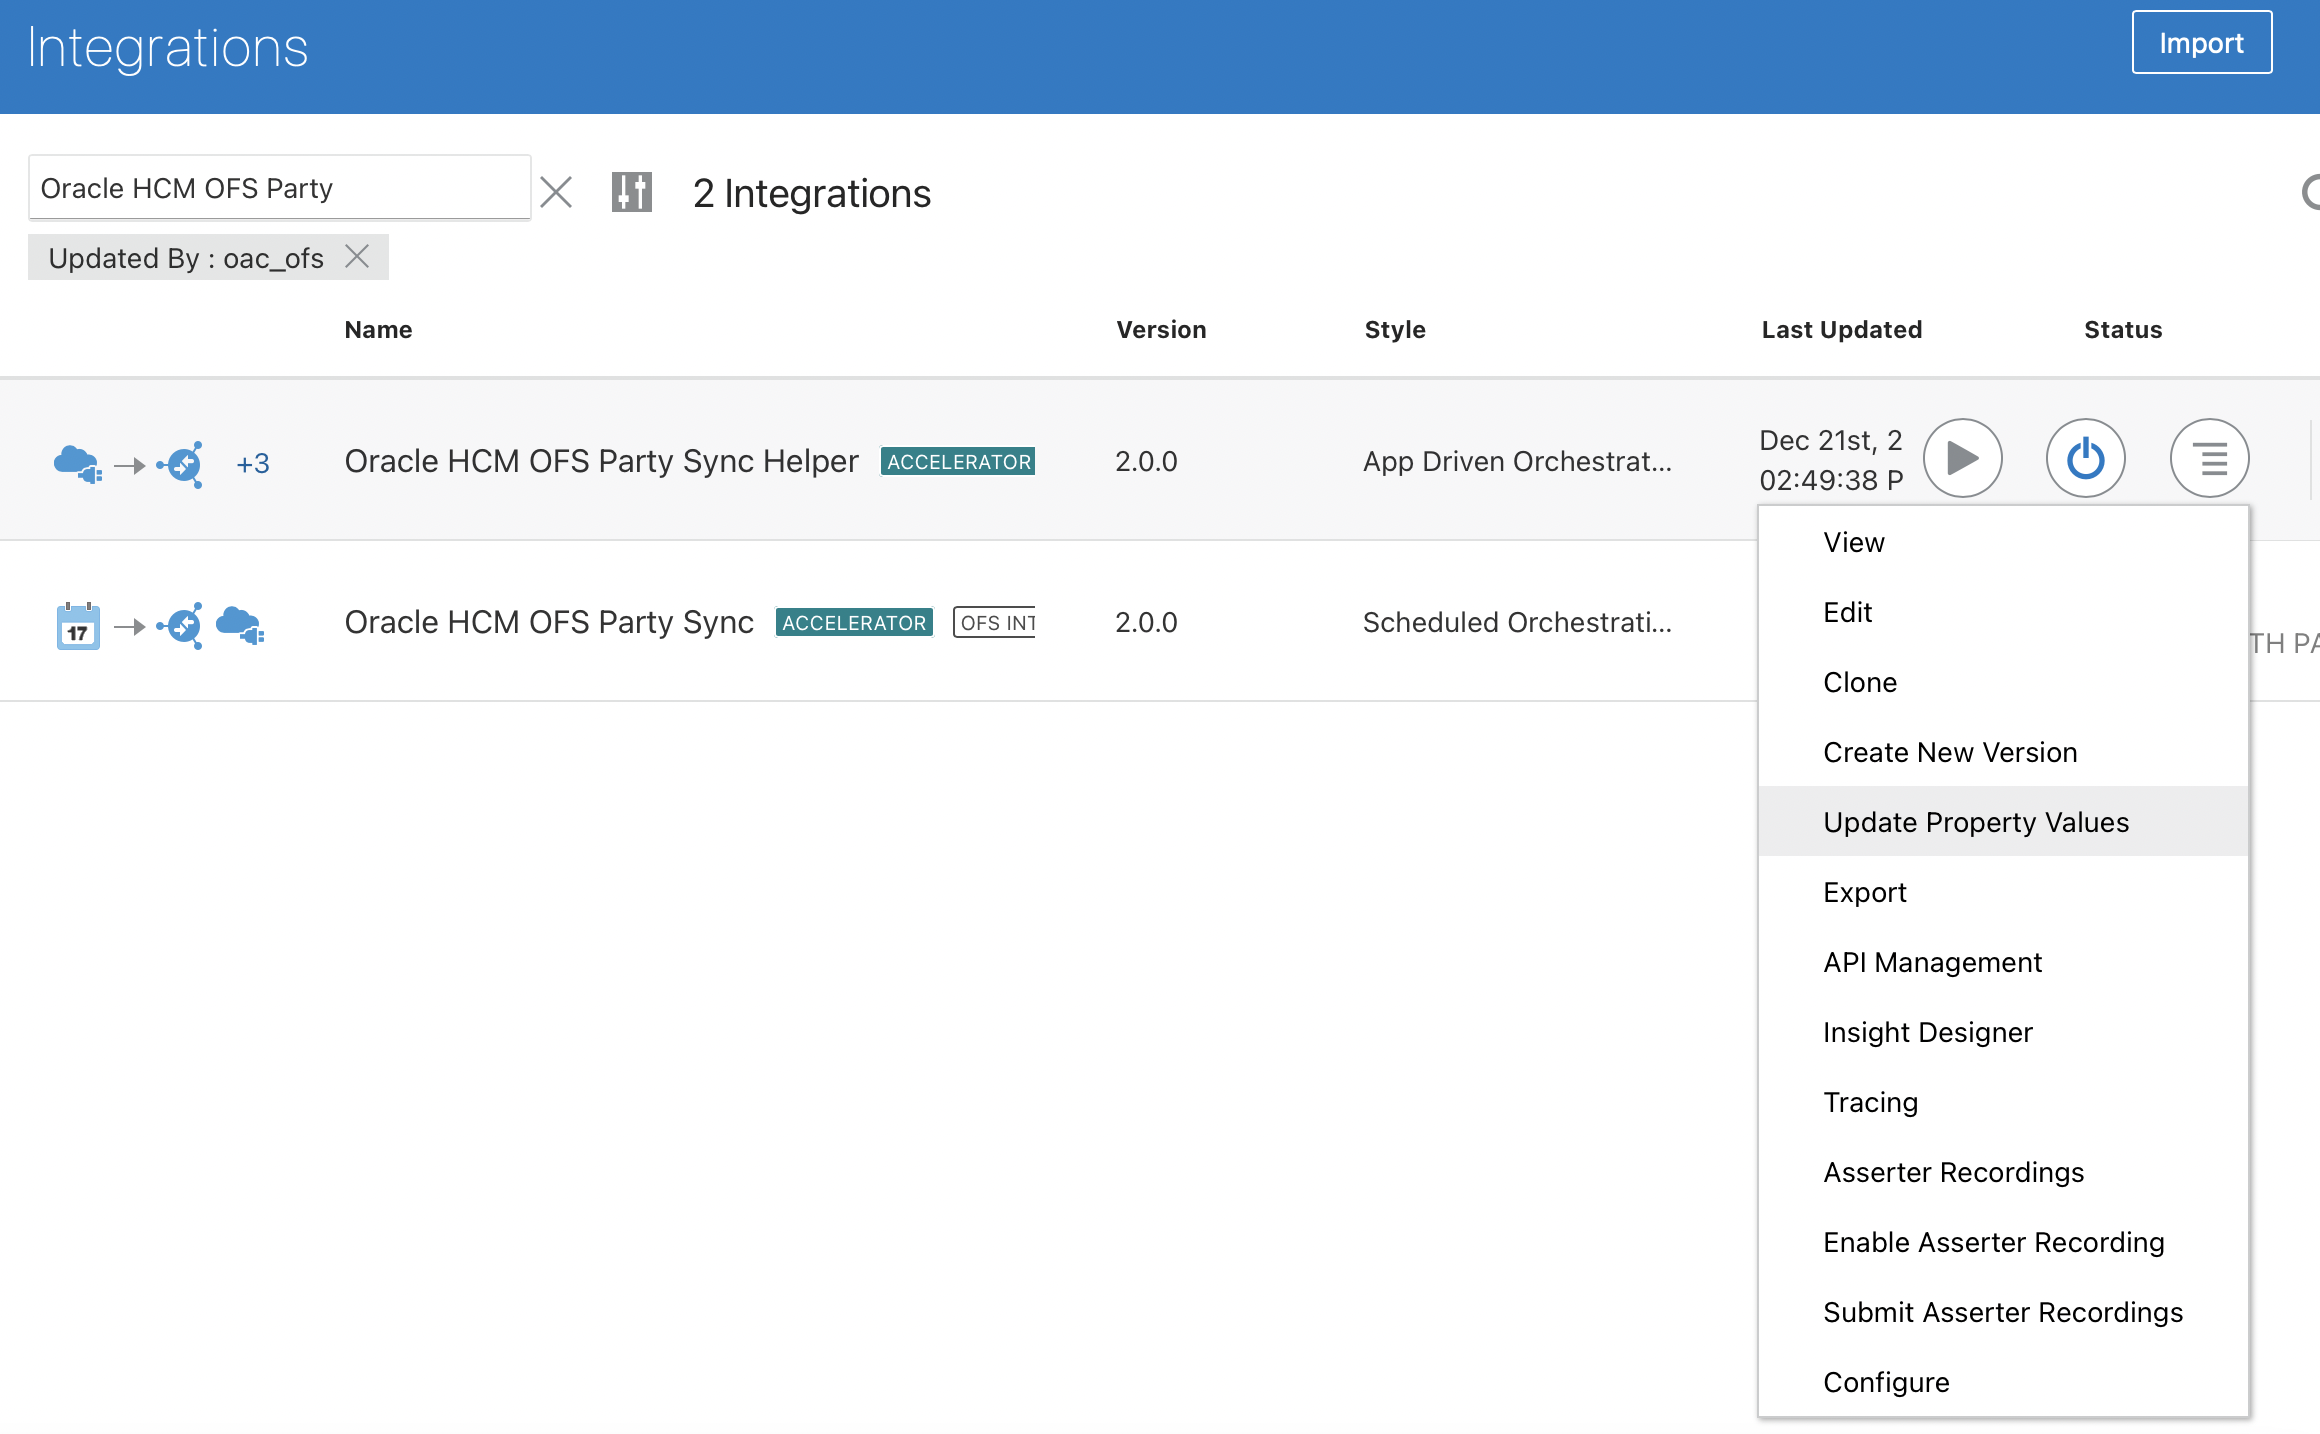Click the search input field

(278, 188)
